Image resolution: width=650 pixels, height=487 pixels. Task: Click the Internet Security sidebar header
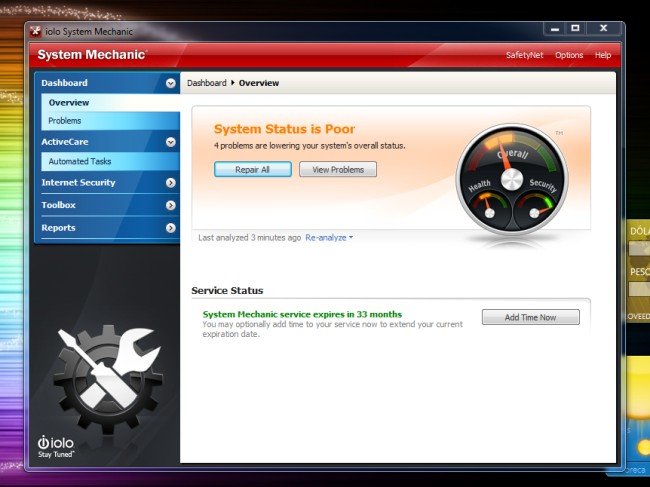click(107, 183)
